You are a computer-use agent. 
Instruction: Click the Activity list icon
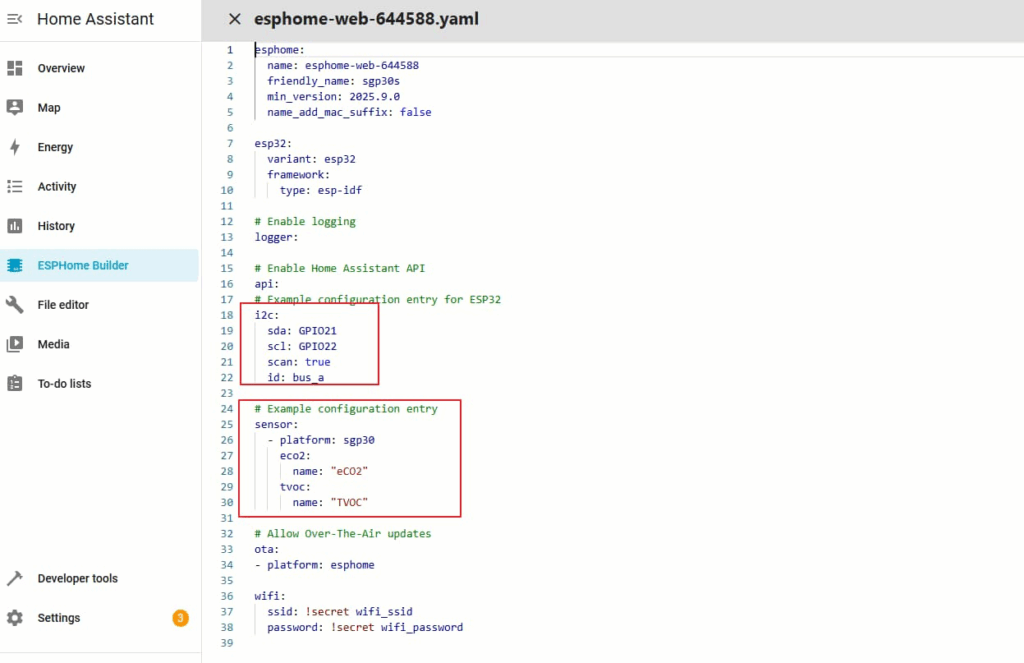click(15, 187)
